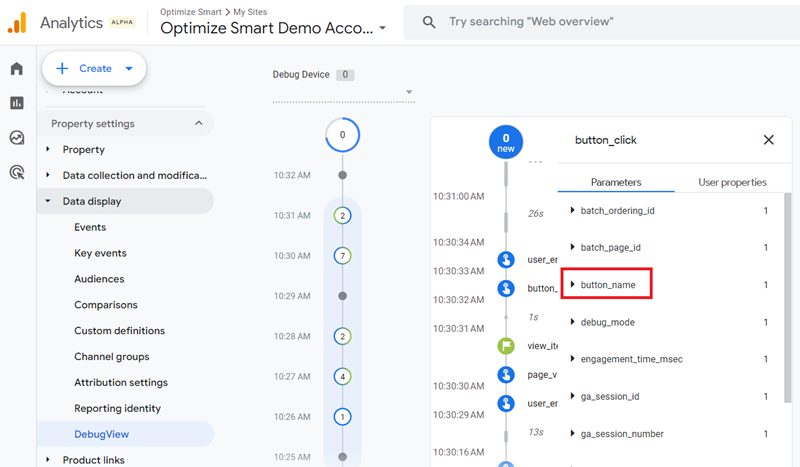Expand the batch_ordering_id parameter

tap(572, 210)
